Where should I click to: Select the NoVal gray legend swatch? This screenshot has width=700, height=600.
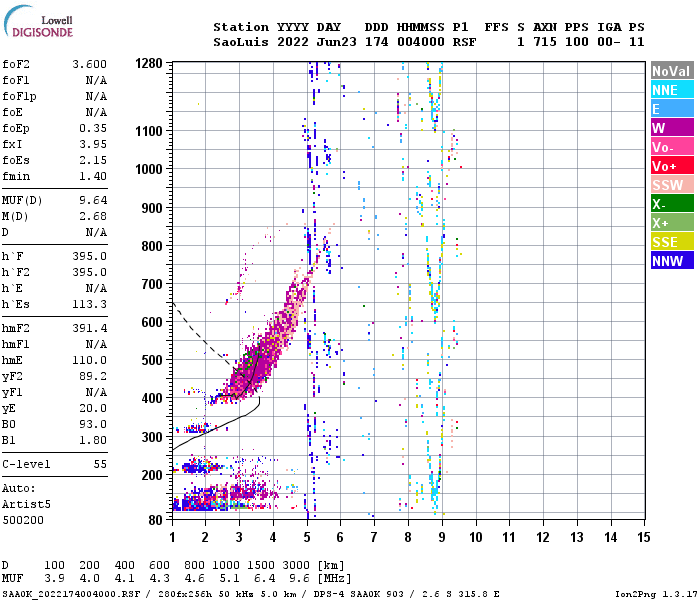pyautogui.click(x=672, y=71)
